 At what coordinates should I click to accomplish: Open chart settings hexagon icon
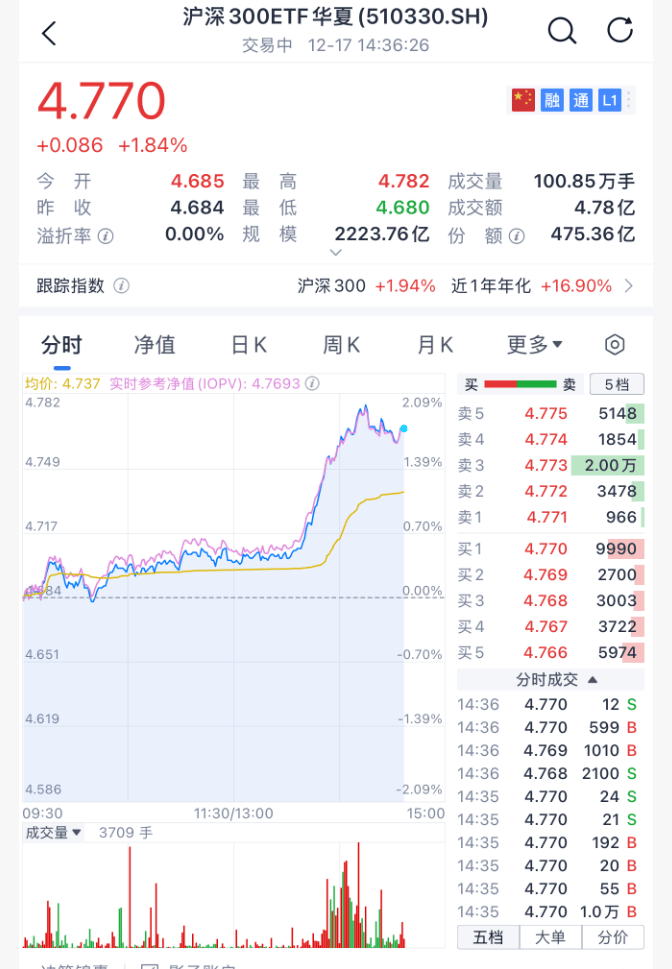tap(615, 345)
